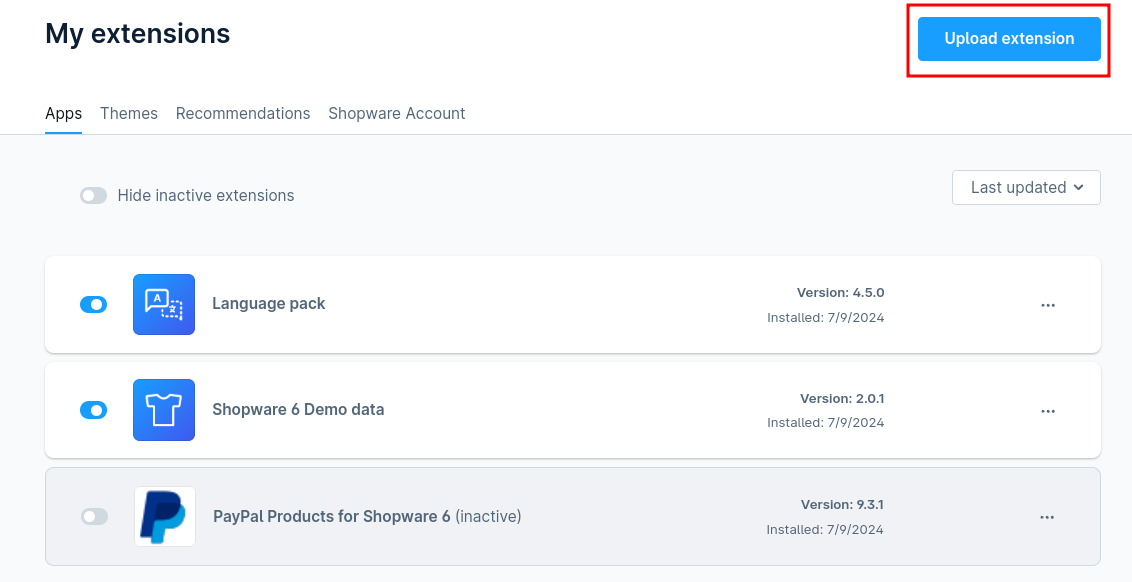Click the Language pack extension name
The width and height of the screenshot is (1132, 582).
tap(269, 304)
